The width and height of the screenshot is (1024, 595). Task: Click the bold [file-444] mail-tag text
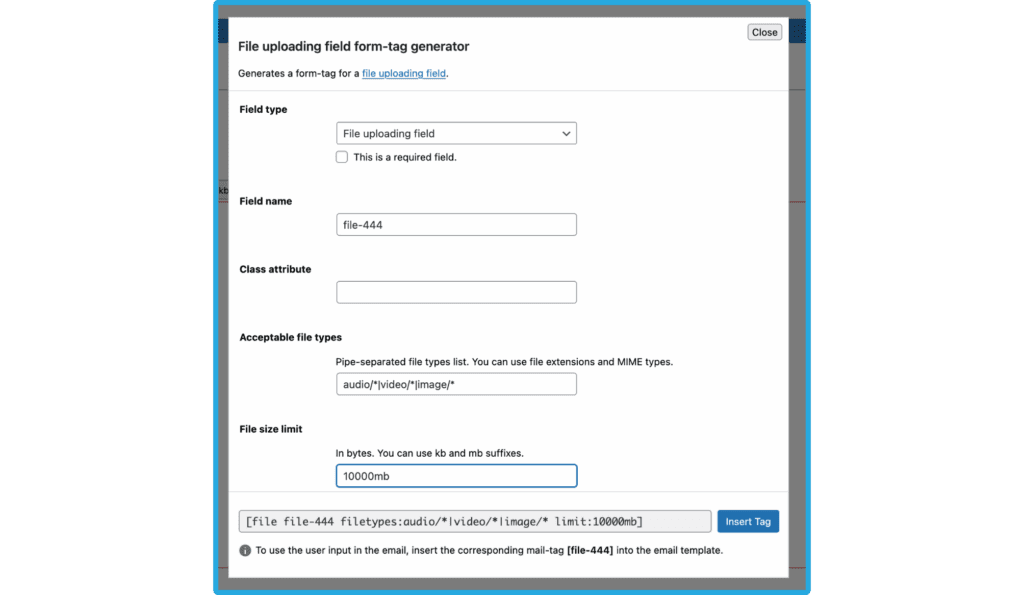pyautogui.click(x=590, y=551)
